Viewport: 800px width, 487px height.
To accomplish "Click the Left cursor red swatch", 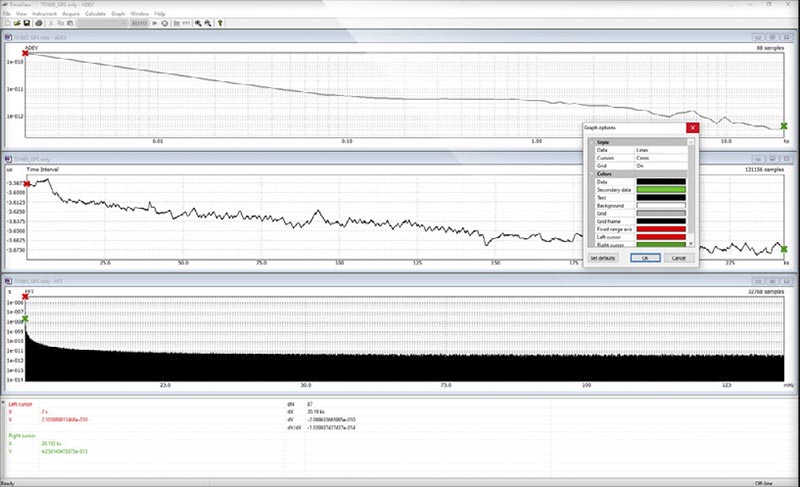I will 661,237.
